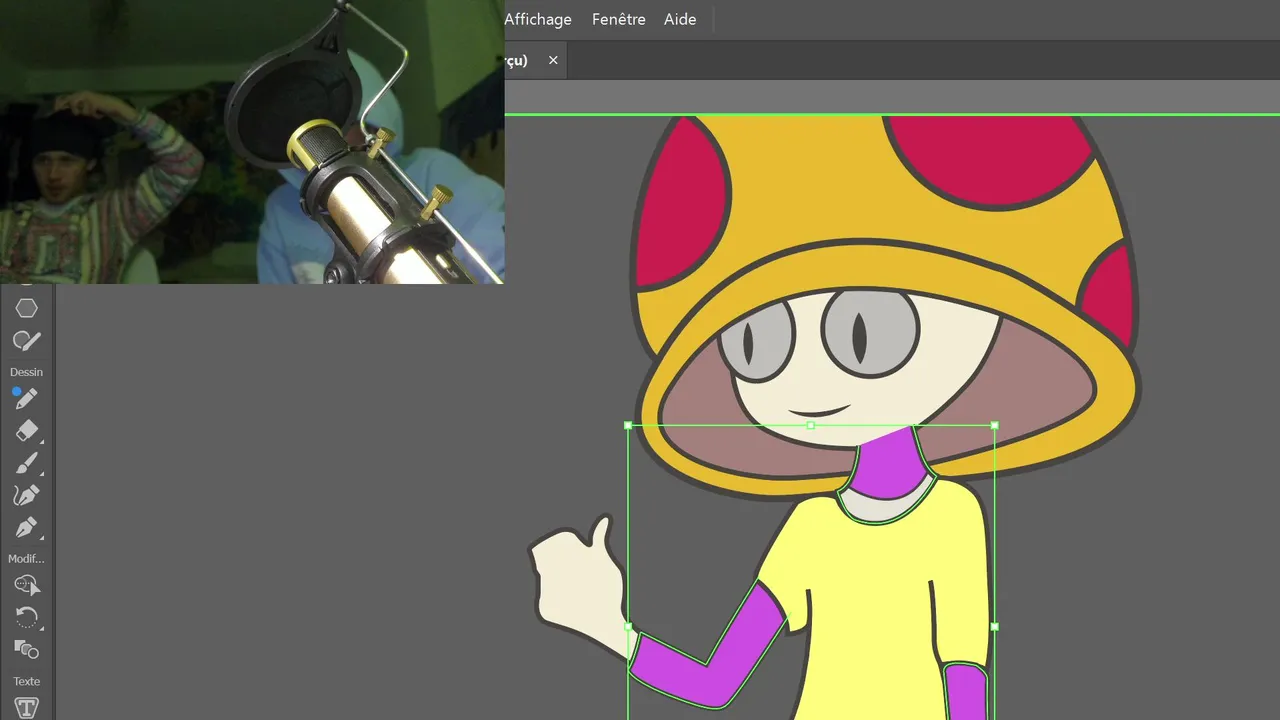Open the Fenêtre menu
Screen dimensions: 1280x720
[619, 19]
